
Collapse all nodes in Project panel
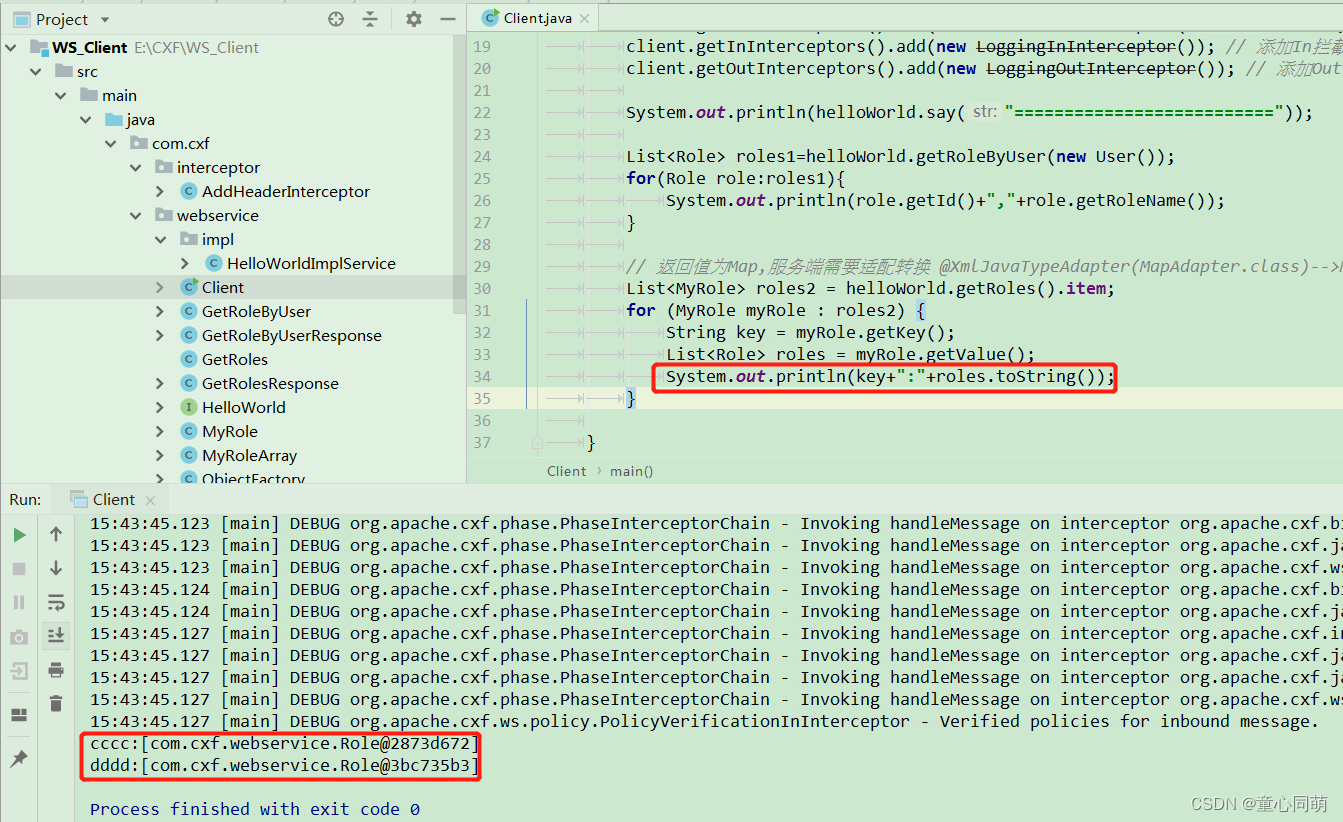click(x=370, y=19)
